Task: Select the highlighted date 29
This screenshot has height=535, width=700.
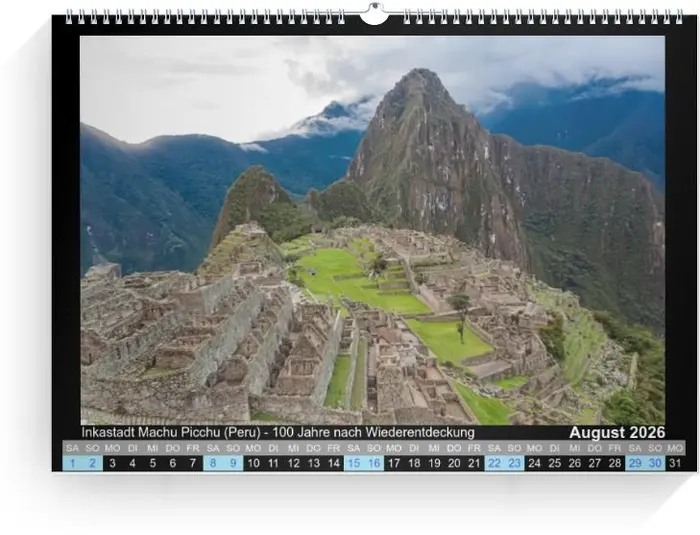Action: point(636,463)
